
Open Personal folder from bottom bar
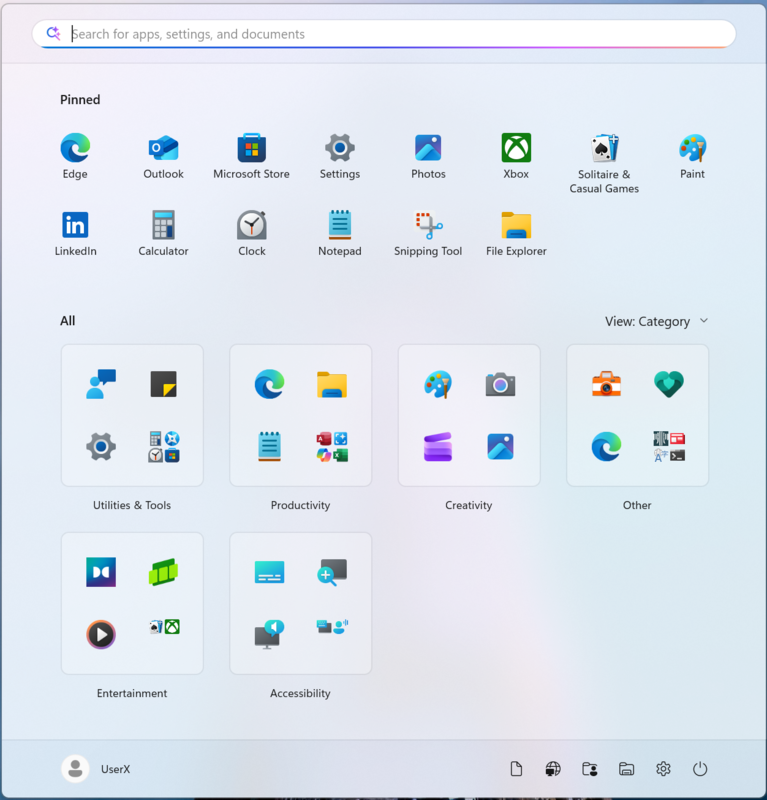[590, 769]
